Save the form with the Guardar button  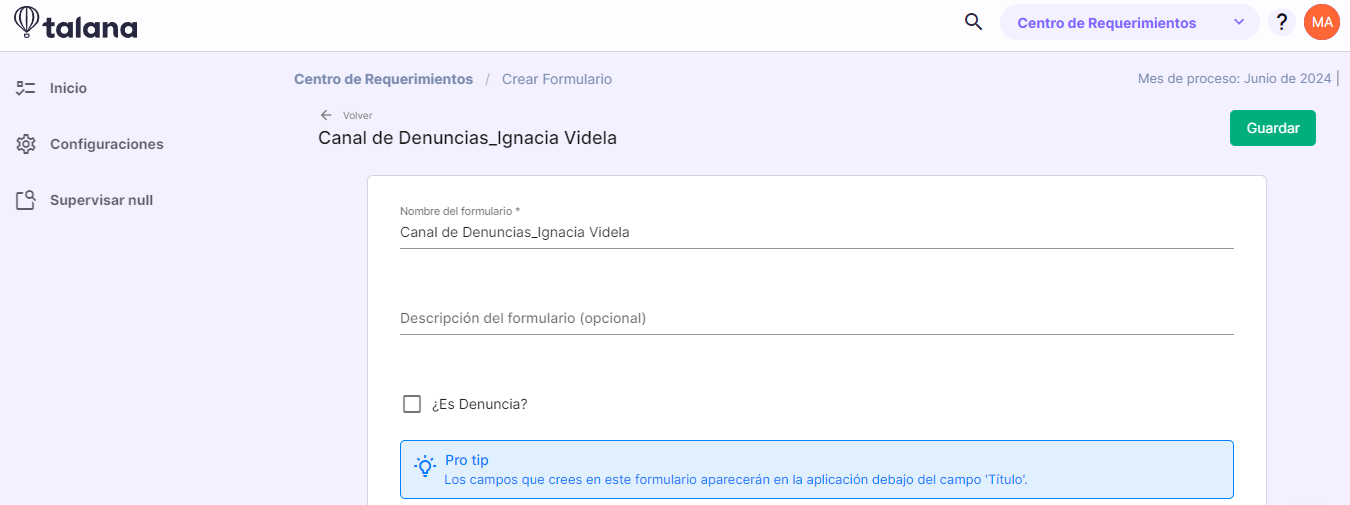click(x=1273, y=128)
